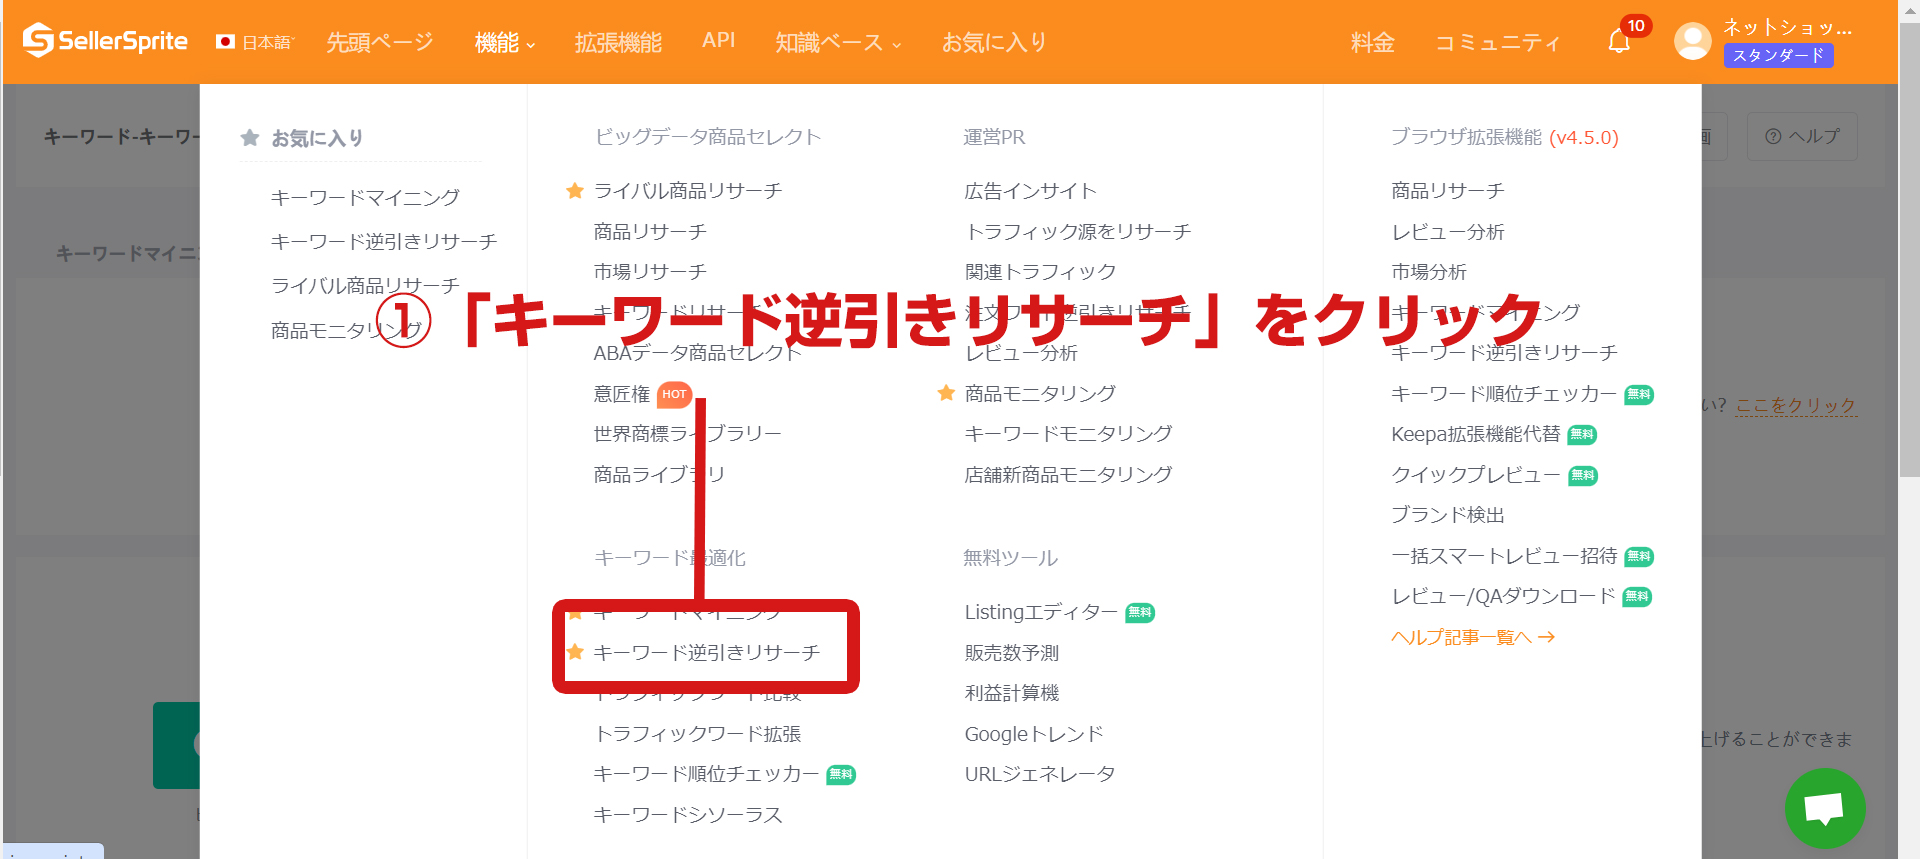Select キーワード逆引きリサーチ in favorites list

[384, 241]
